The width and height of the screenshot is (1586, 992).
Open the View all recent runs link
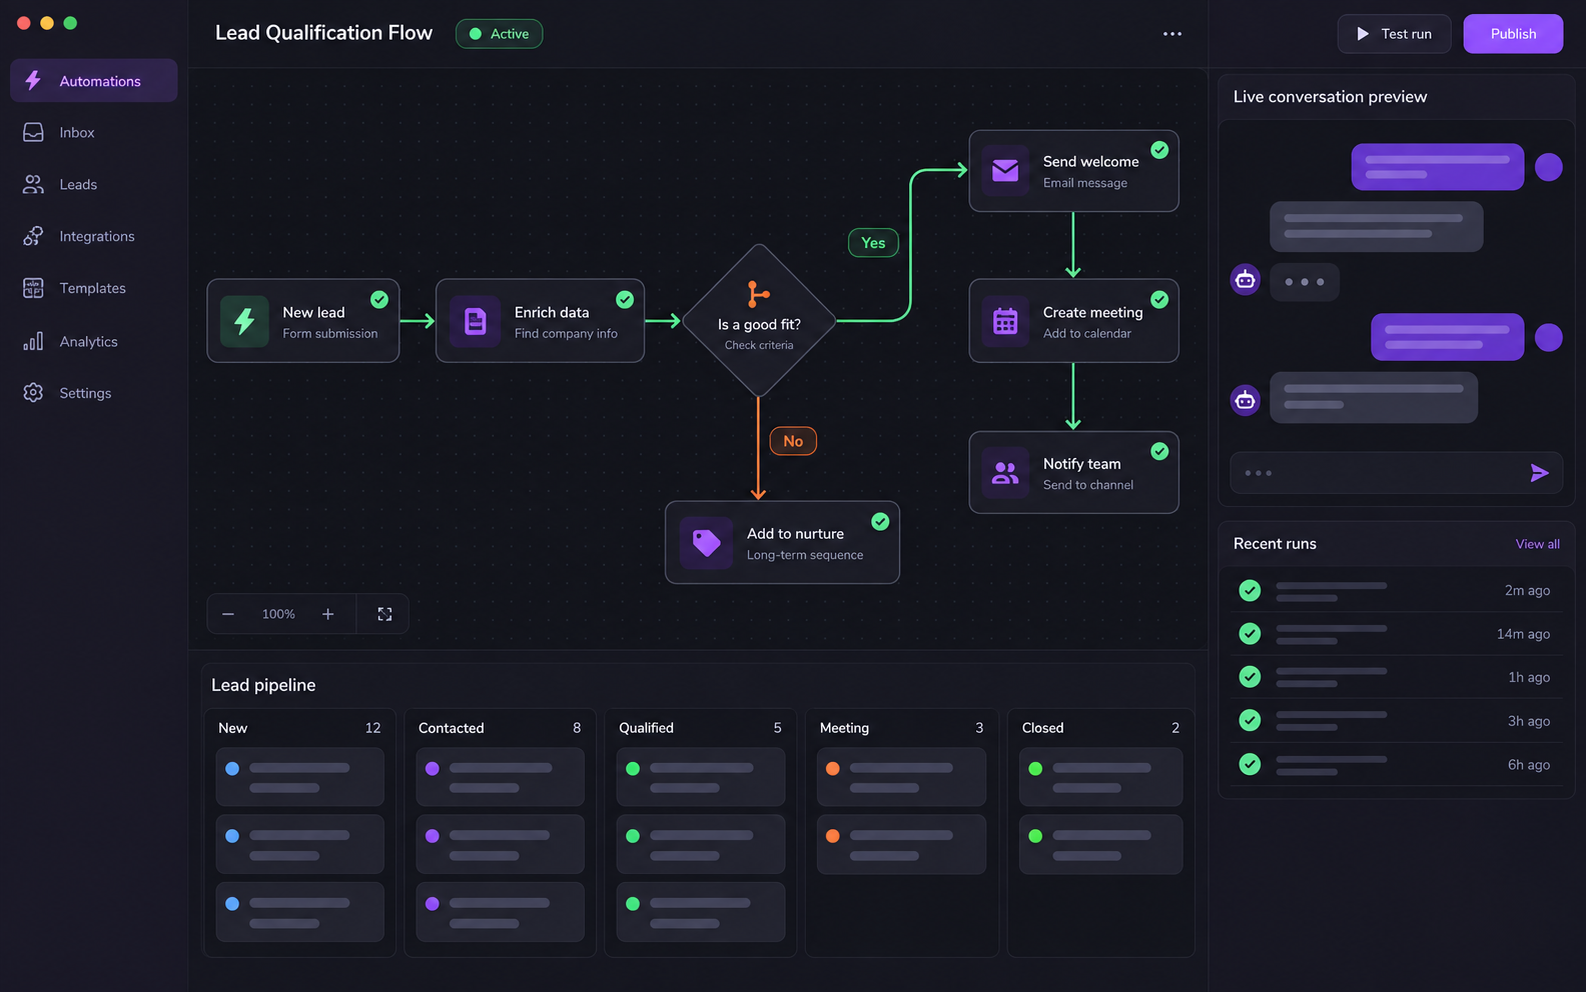[x=1537, y=544]
